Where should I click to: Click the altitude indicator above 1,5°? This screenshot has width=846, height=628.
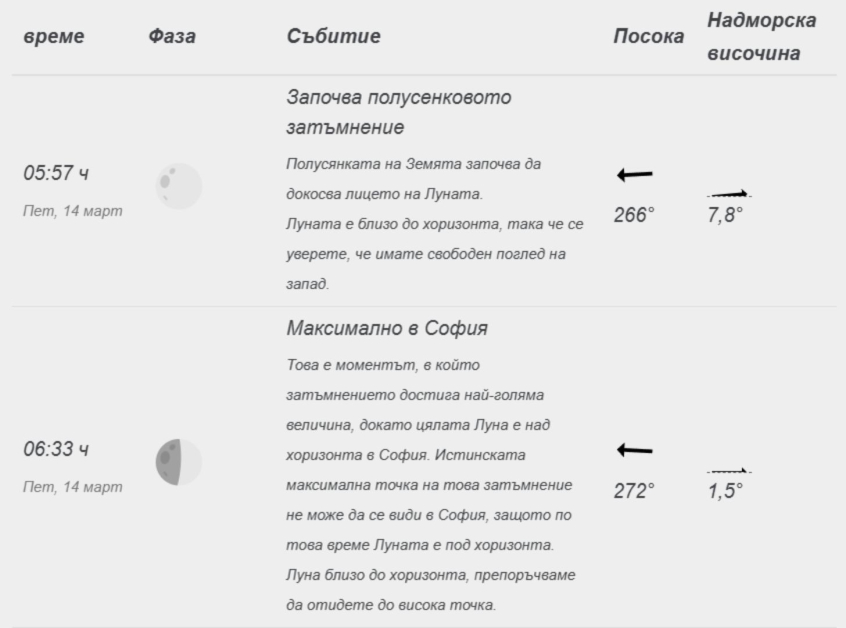pyautogui.click(x=729, y=471)
